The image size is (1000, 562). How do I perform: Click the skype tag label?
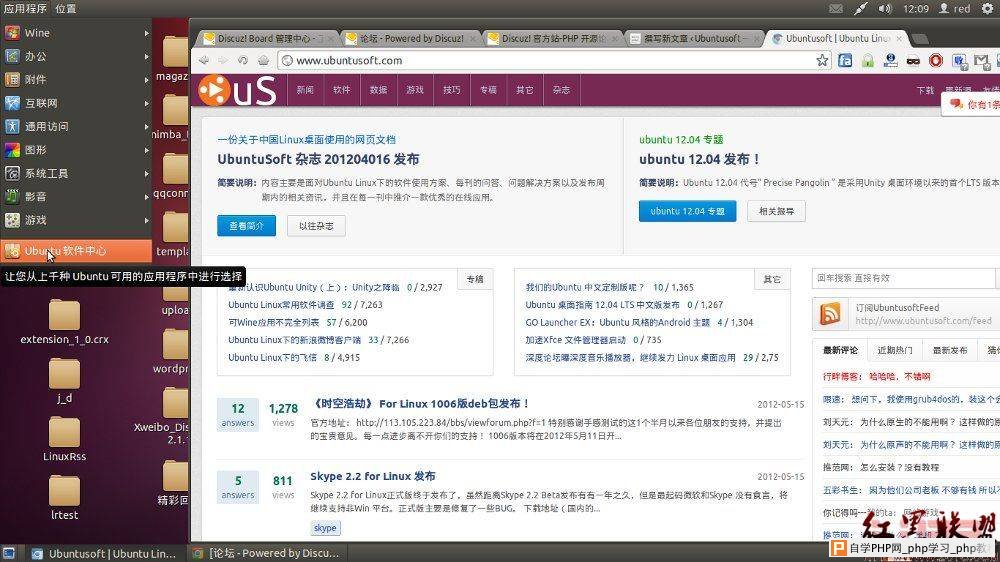pos(325,528)
